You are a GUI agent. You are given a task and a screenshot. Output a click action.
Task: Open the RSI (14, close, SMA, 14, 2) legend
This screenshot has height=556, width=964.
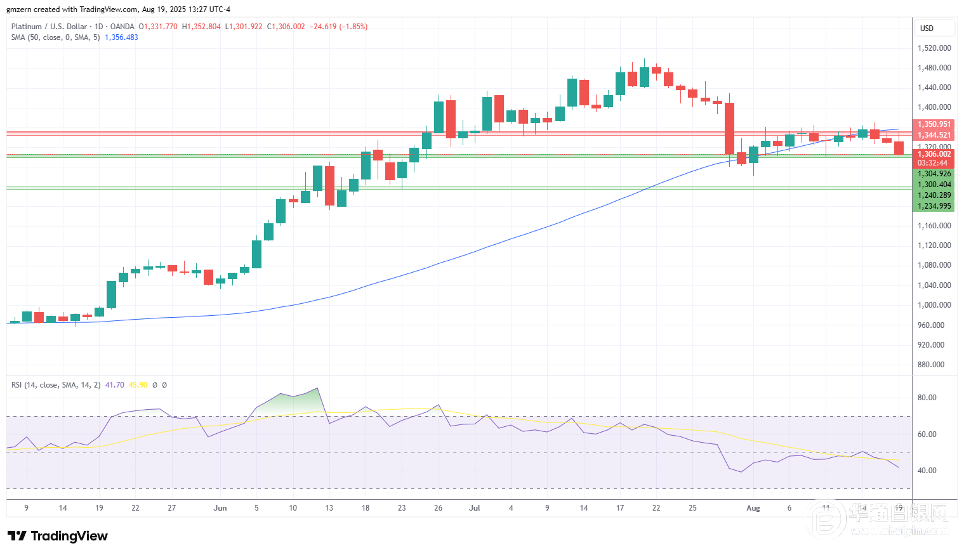55,385
